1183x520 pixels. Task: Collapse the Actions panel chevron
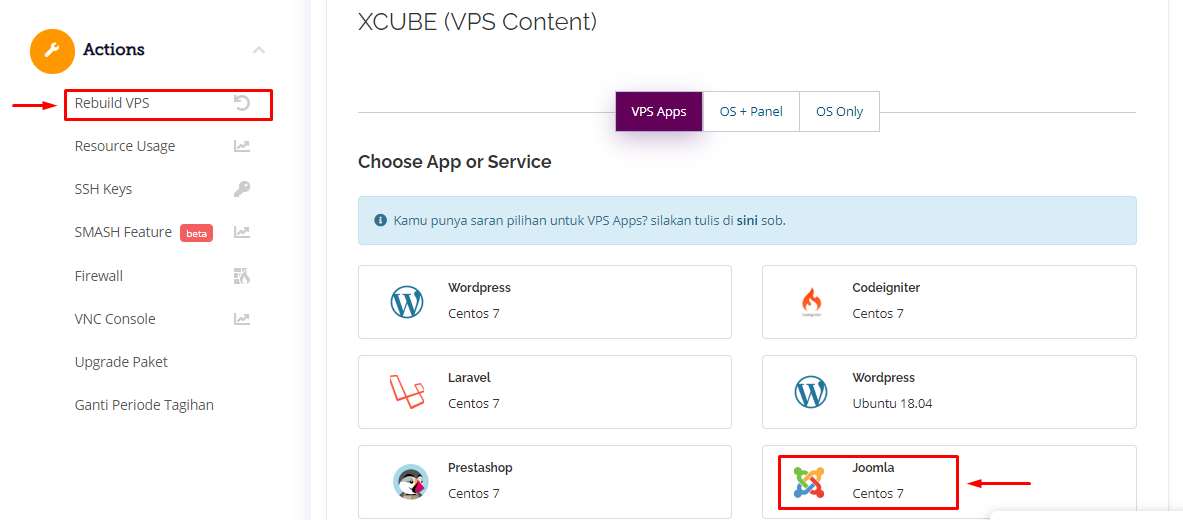coord(259,51)
